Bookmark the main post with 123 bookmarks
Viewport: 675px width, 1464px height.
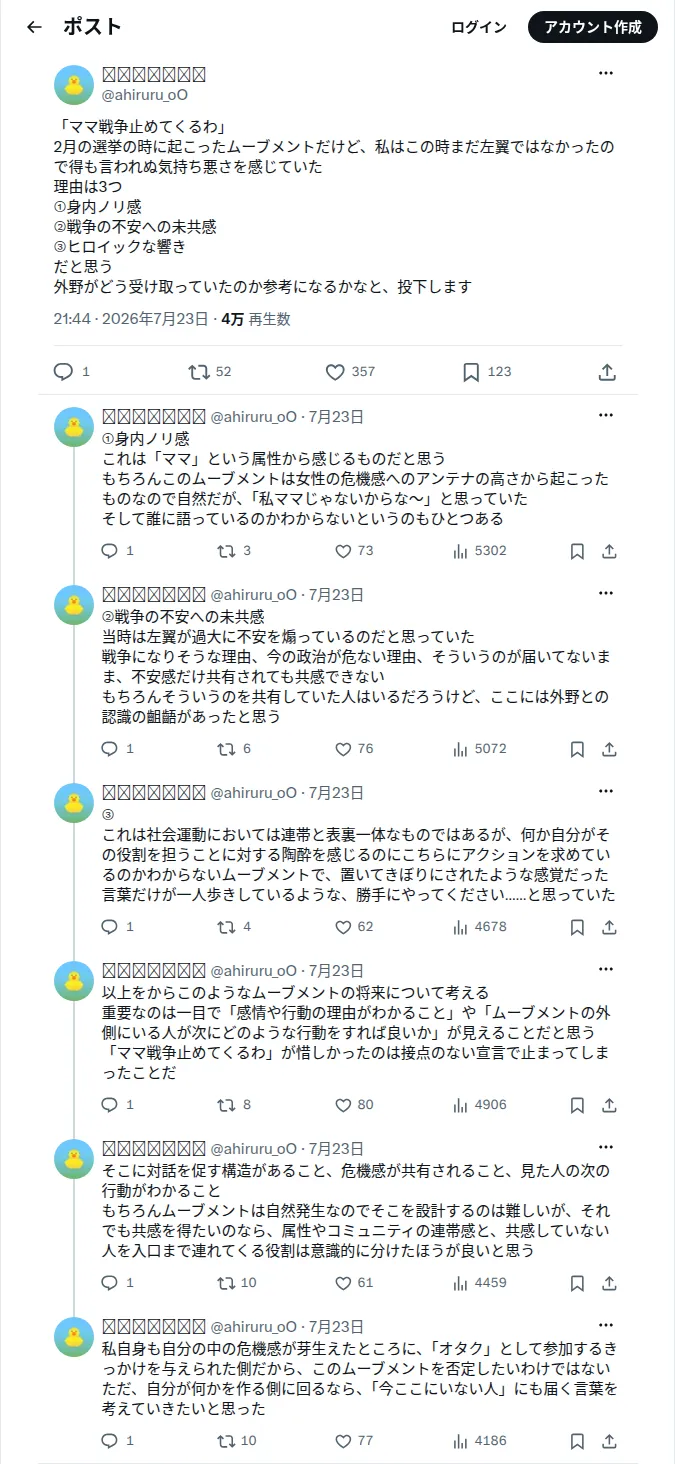click(487, 372)
